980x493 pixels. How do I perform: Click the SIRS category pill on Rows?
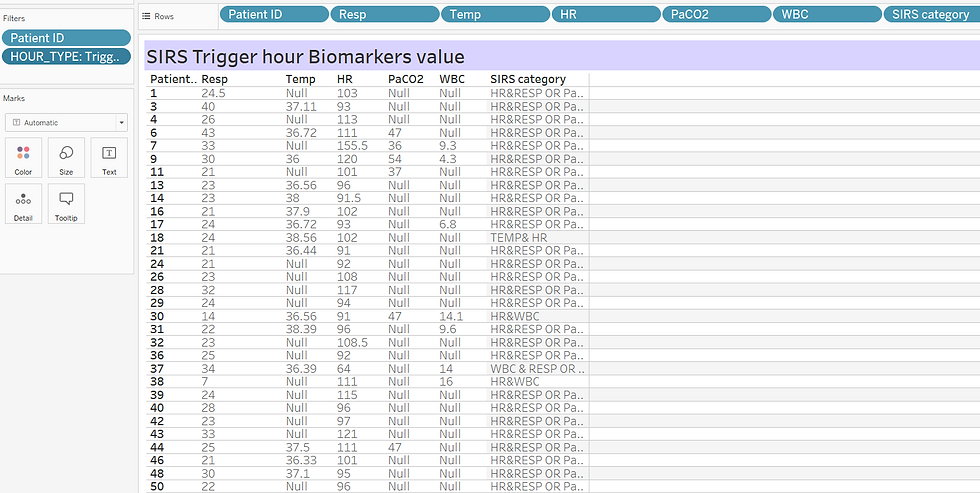click(x=931, y=14)
